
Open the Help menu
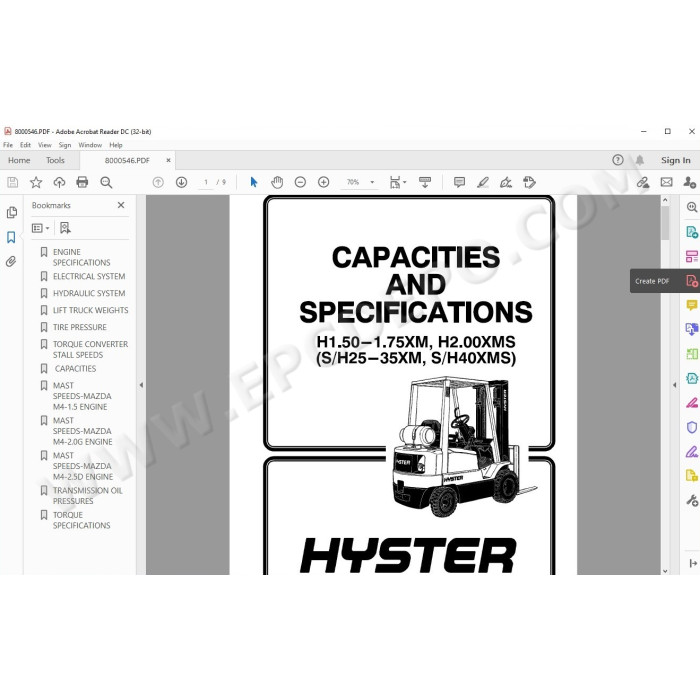point(116,145)
